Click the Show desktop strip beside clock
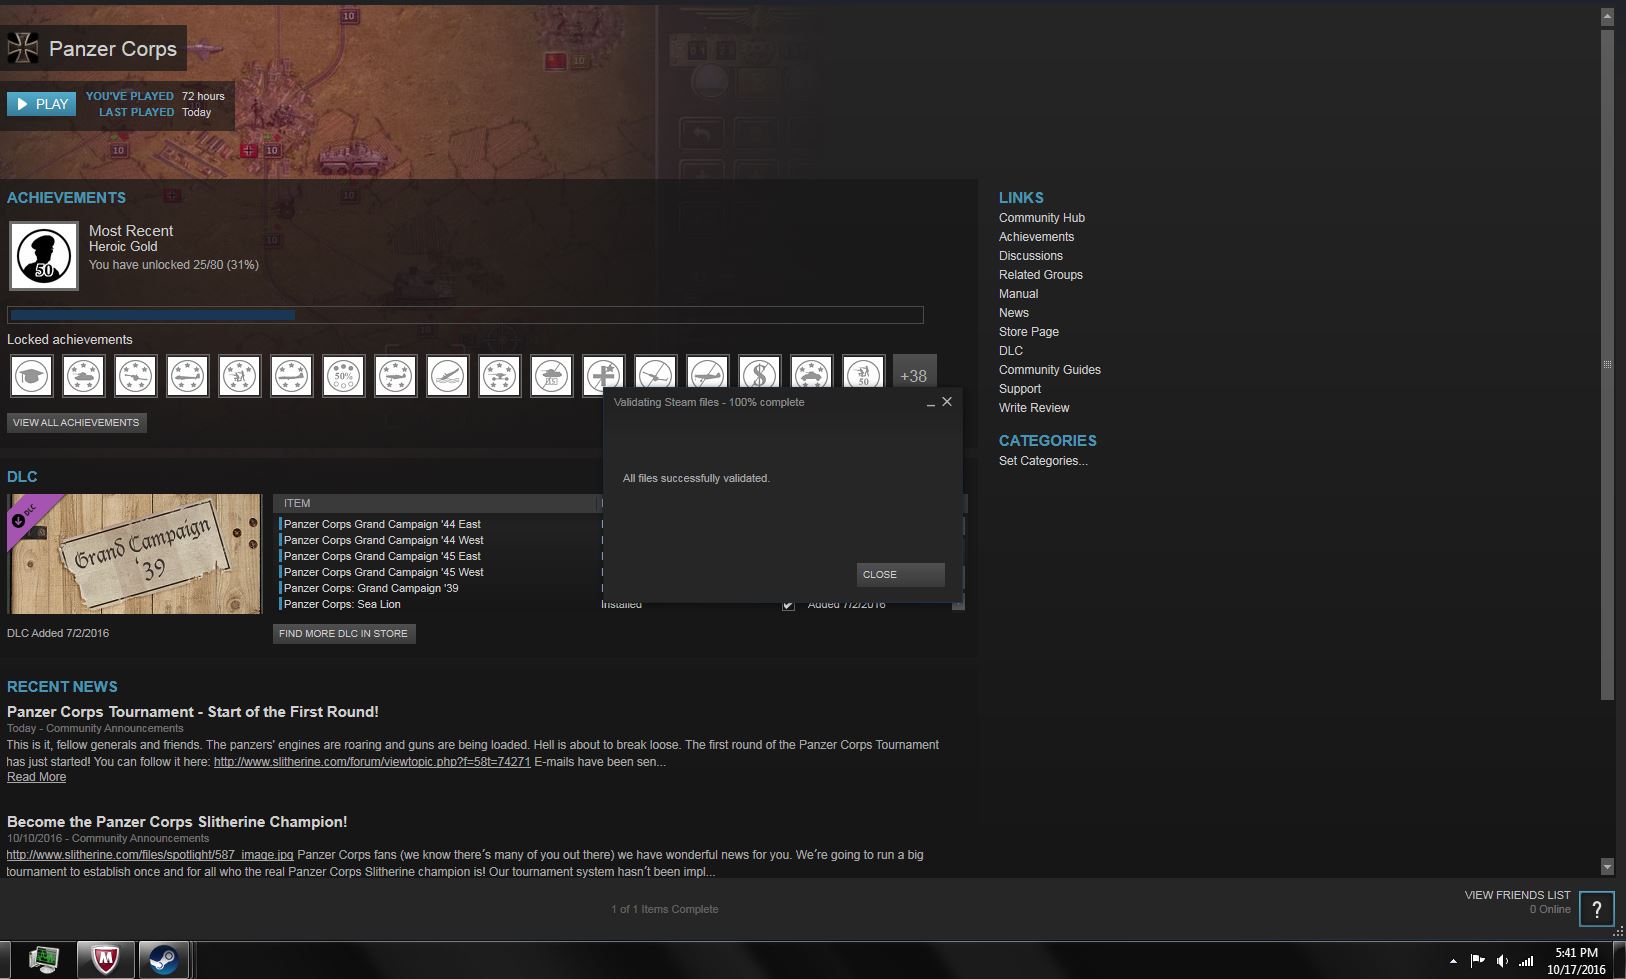Image resolution: width=1626 pixels, height=979 pixels. click(x=1620, y=961)
